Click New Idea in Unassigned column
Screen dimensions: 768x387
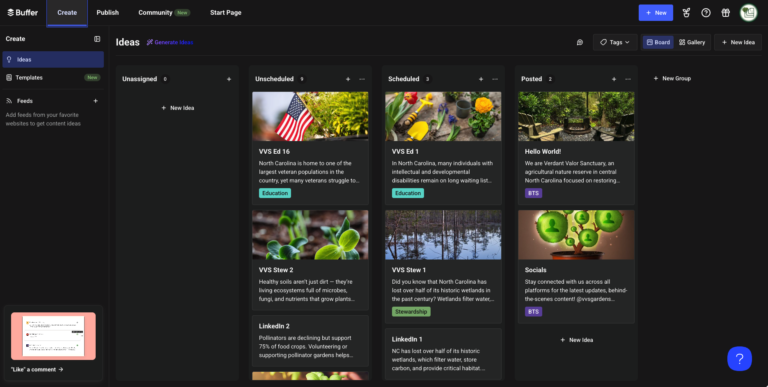[x=177, y=108]
